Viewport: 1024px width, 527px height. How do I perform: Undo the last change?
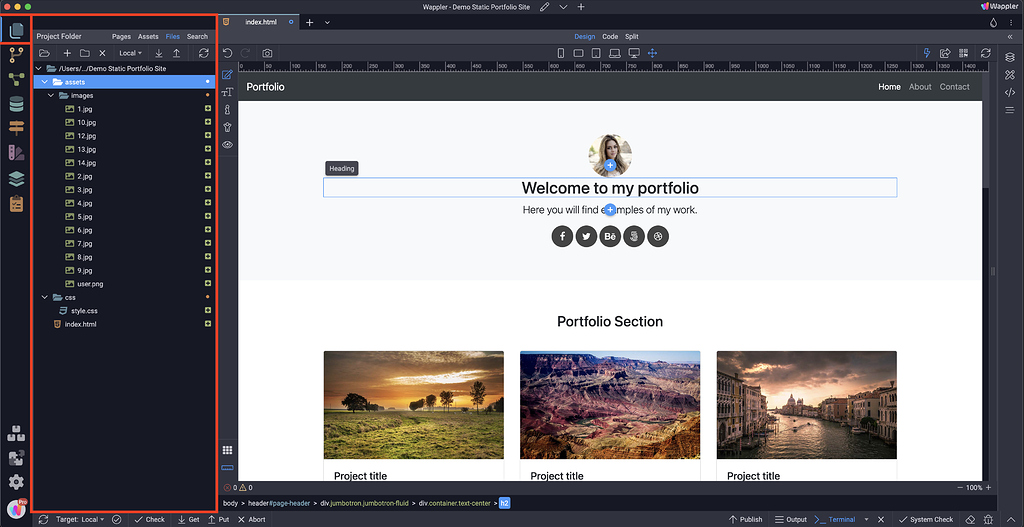coord(227,54)
